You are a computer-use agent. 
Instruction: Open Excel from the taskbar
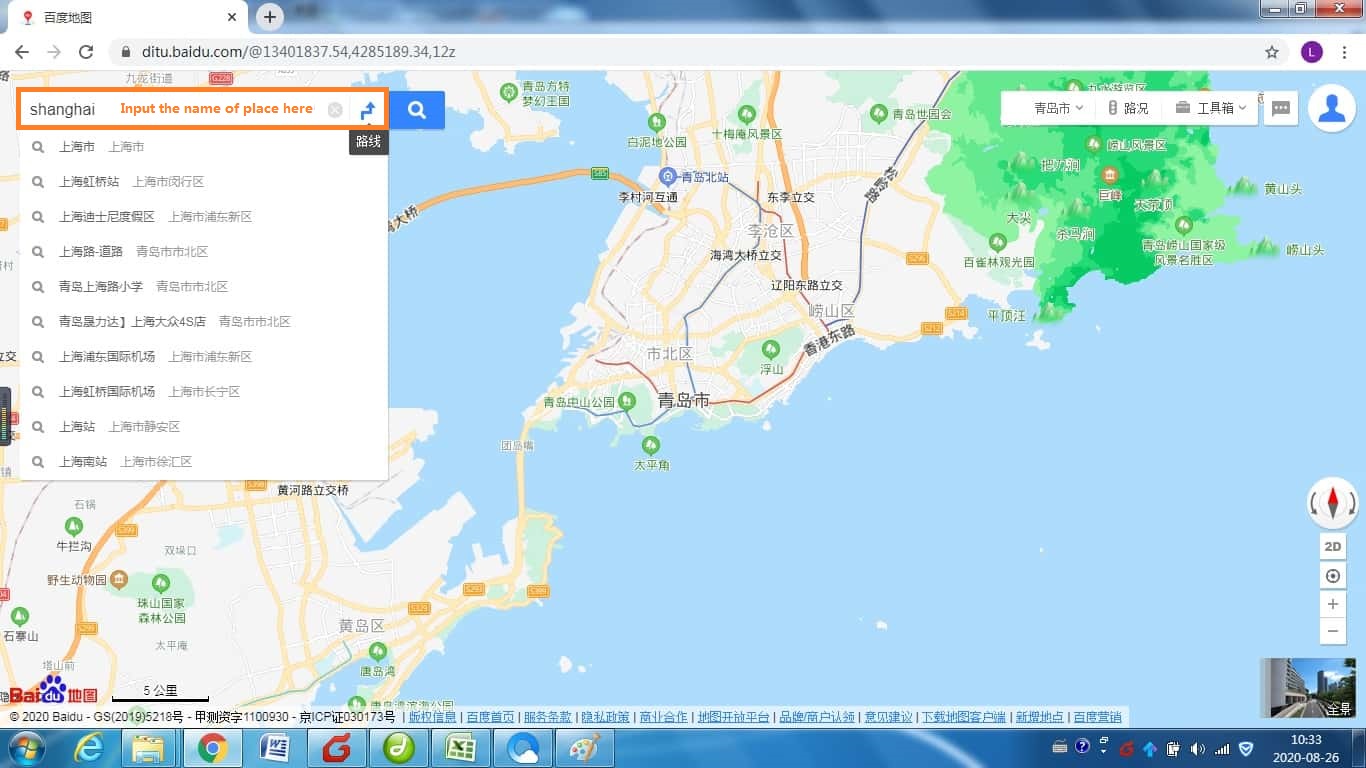(460, 748)
